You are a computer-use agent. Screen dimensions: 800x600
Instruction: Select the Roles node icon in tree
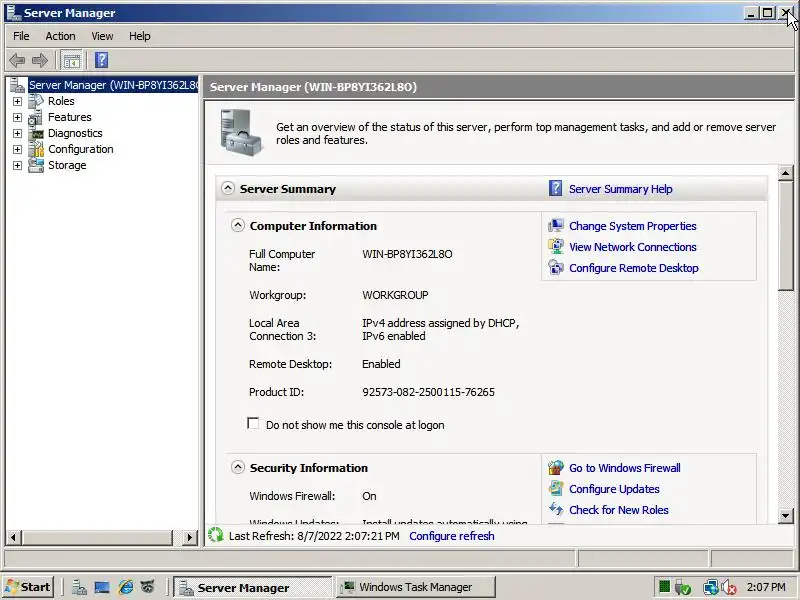coord(36,101)
